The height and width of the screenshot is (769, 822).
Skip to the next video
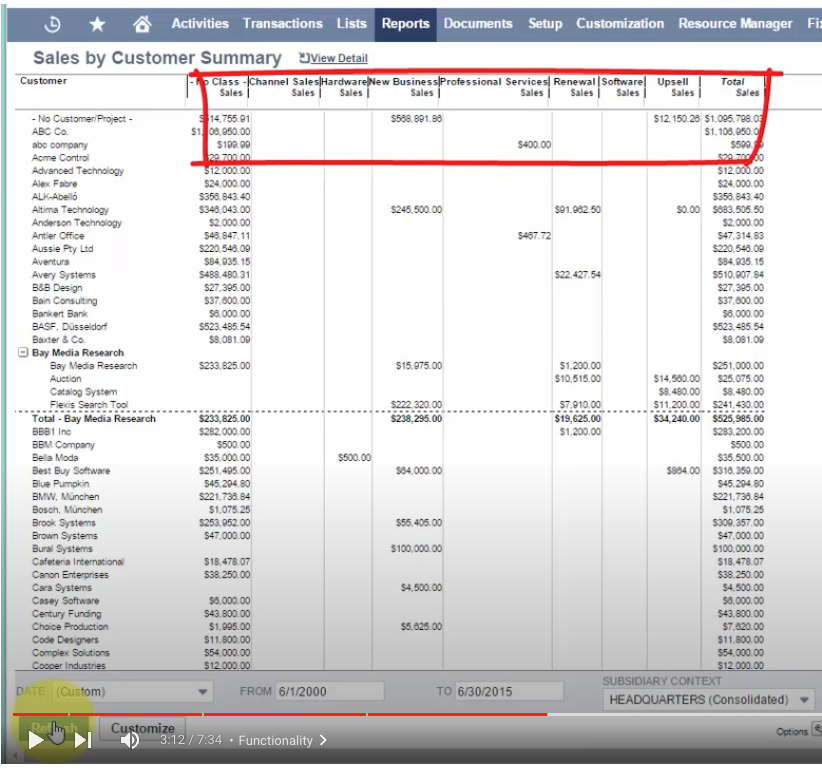(83, 740)
